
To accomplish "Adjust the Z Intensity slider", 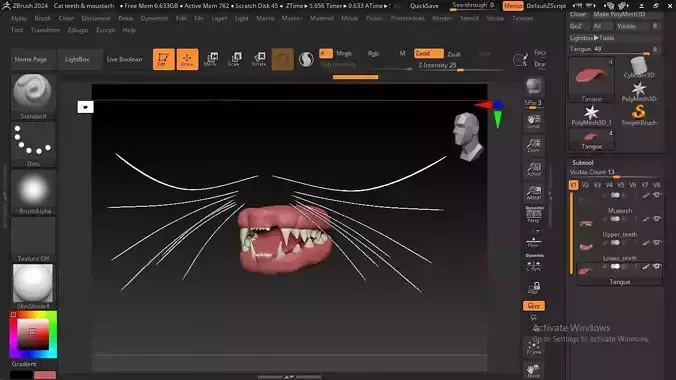I will [460, 66].
